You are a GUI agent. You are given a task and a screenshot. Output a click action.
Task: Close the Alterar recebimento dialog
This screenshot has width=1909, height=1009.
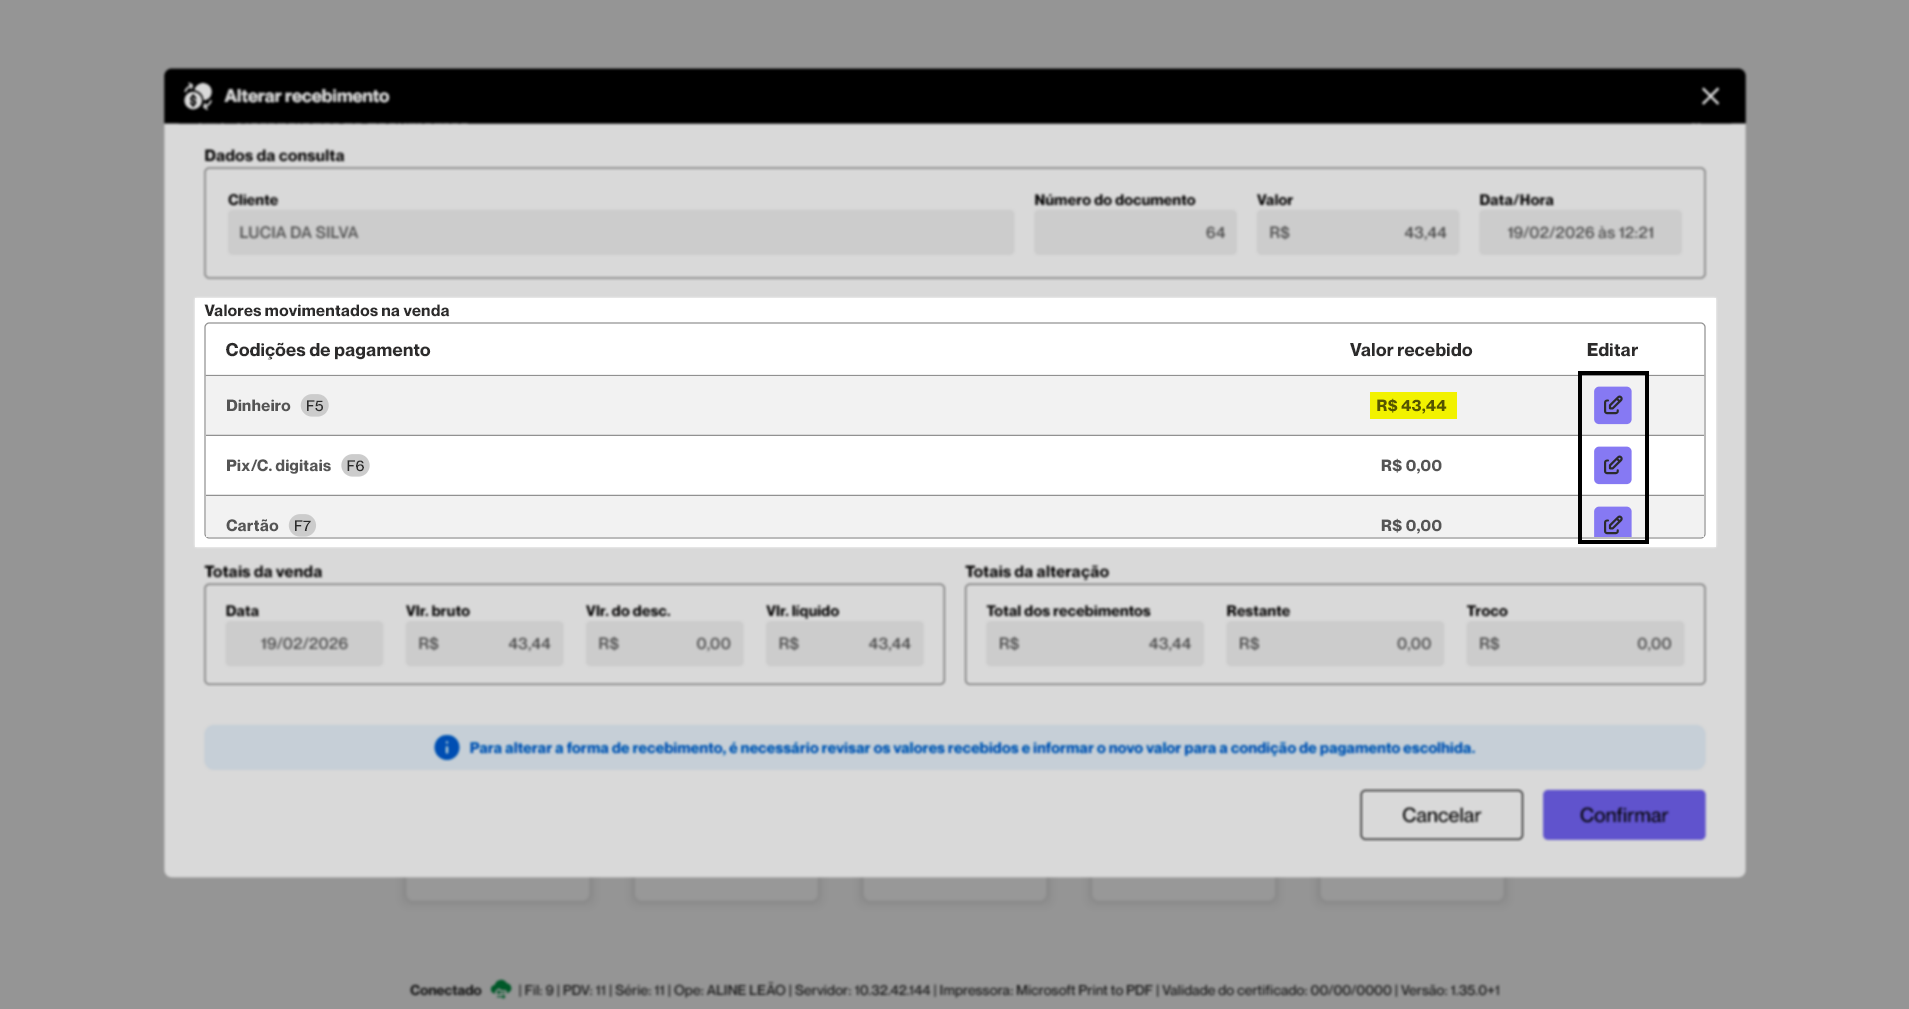pyautogui.click(x=1710, y=96)
